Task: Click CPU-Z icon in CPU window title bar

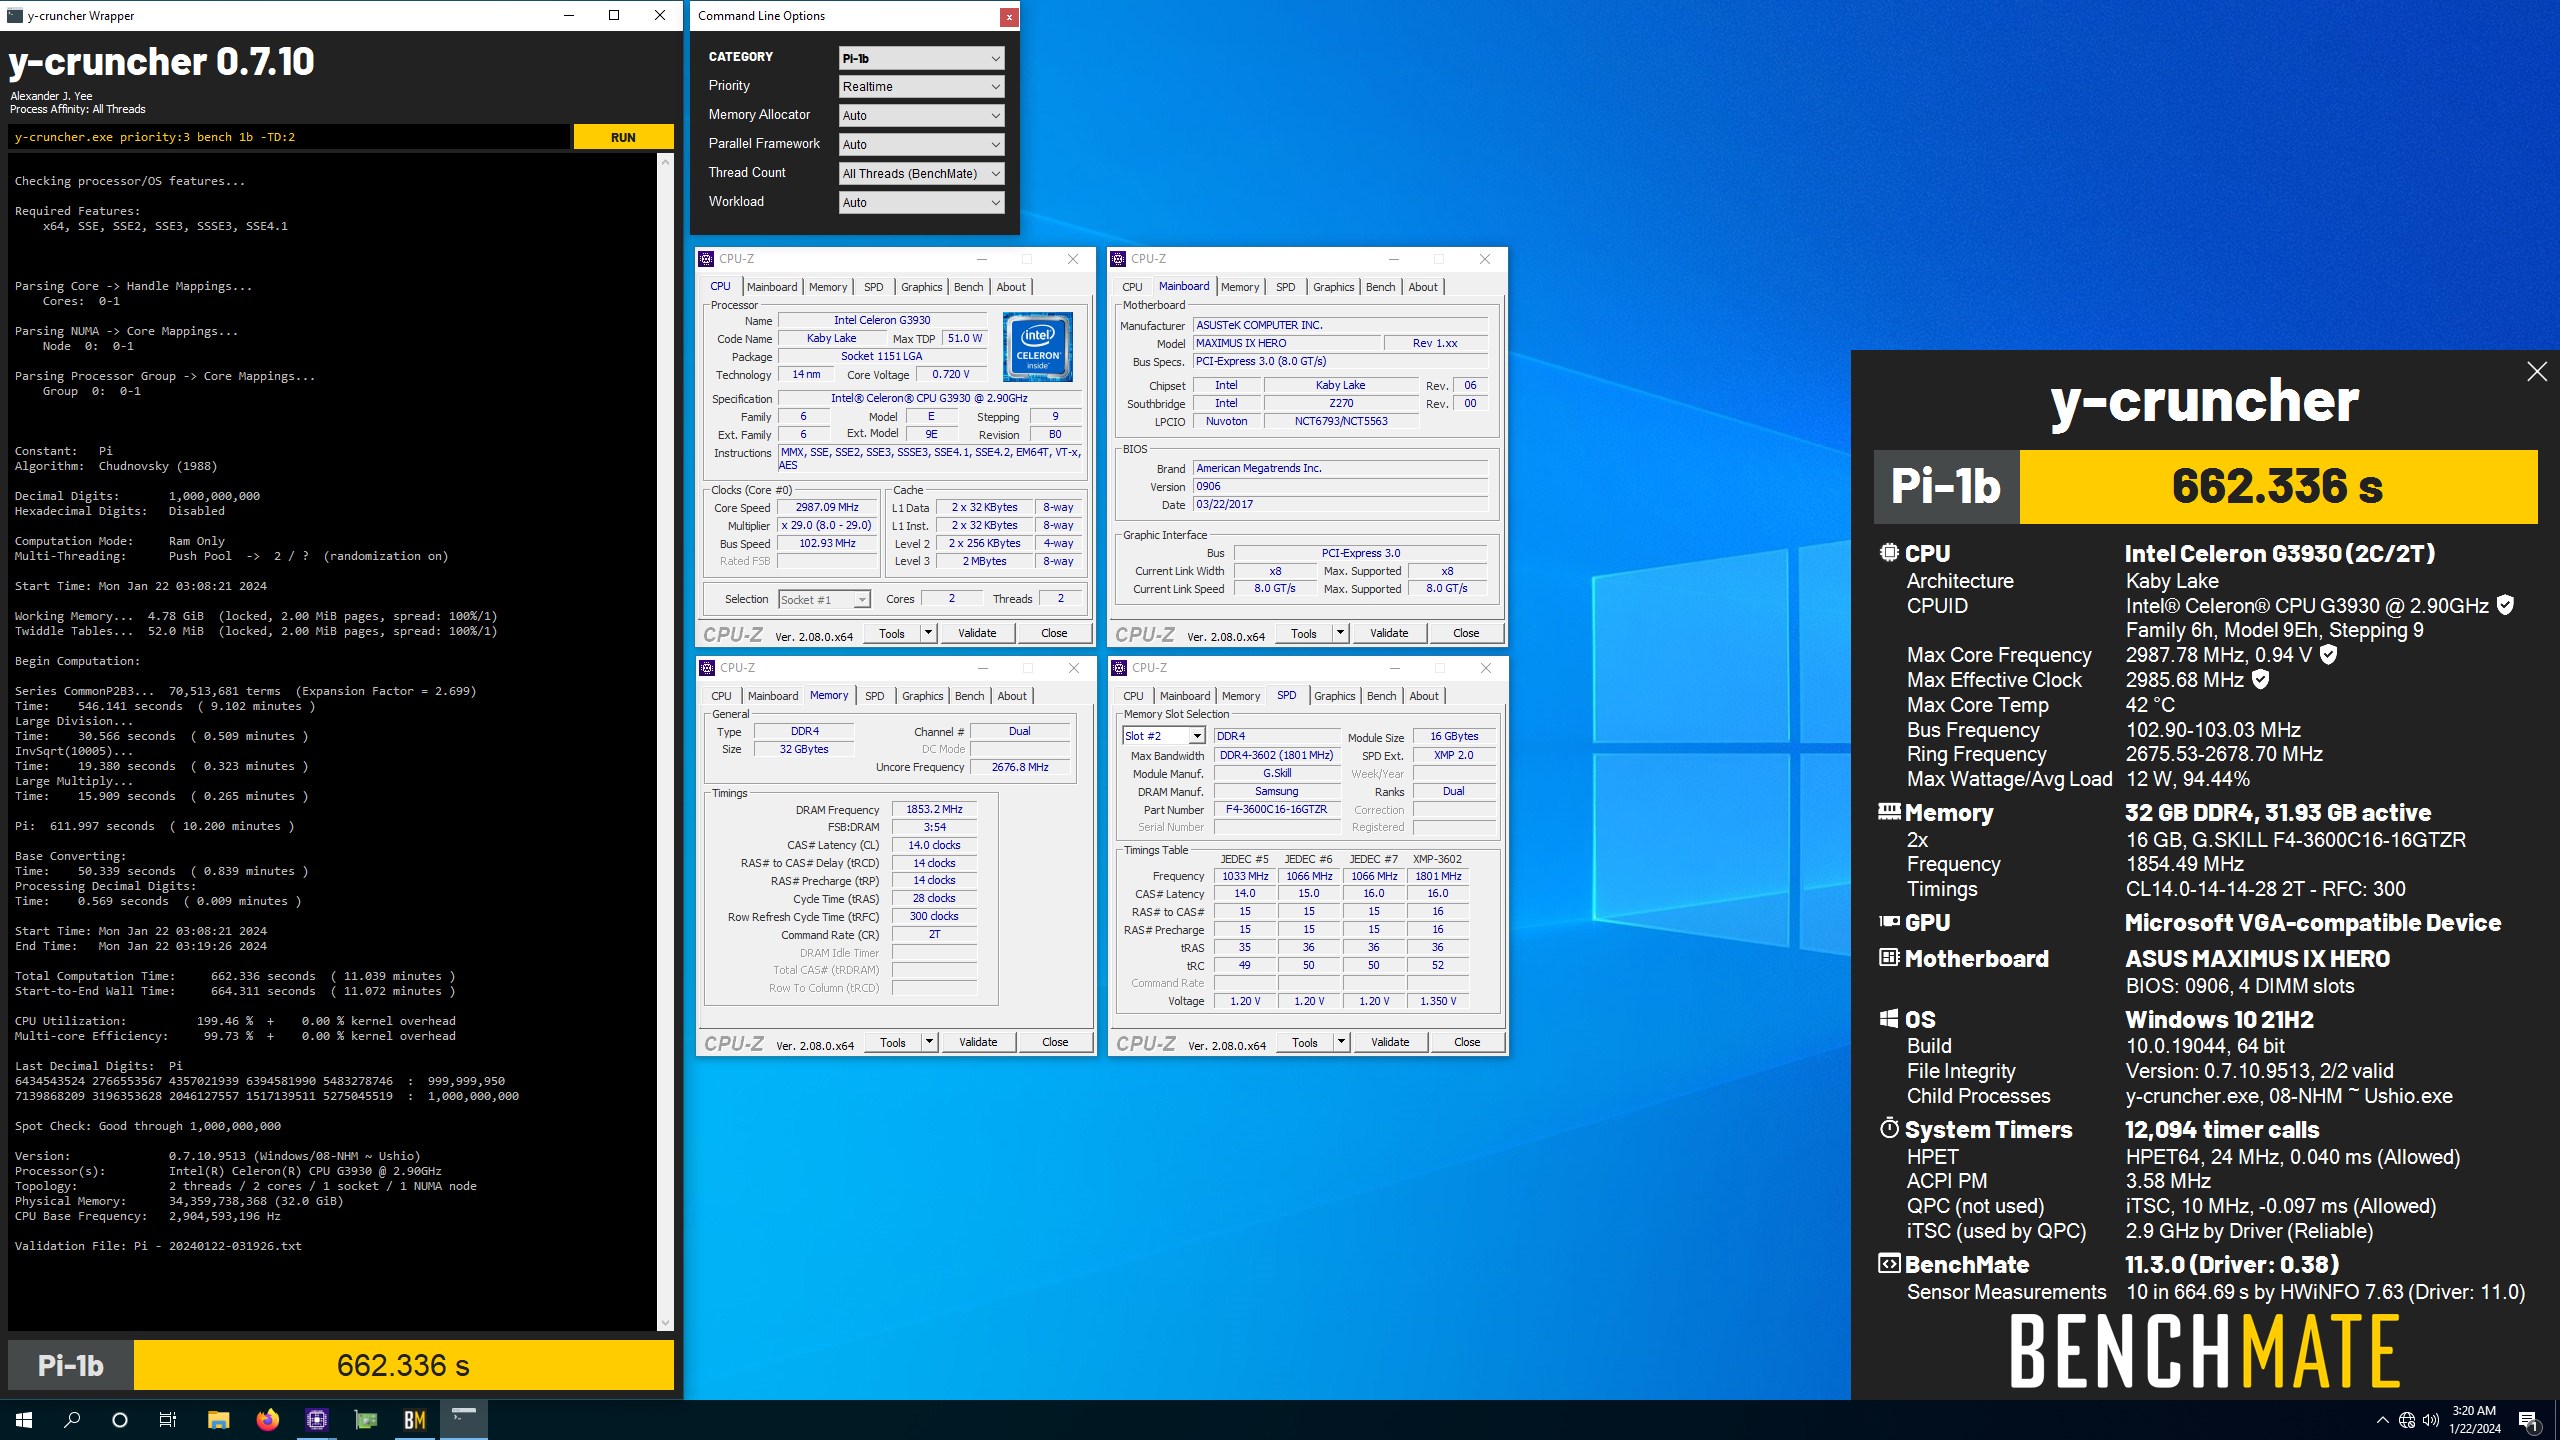Action: pos(706,259)
